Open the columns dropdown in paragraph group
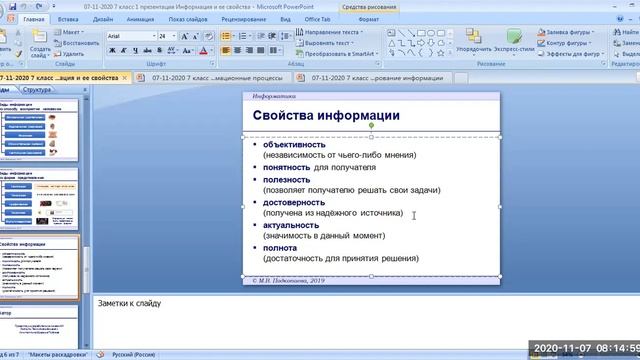This screenshot has width=640, height=360. coord(276,51)
